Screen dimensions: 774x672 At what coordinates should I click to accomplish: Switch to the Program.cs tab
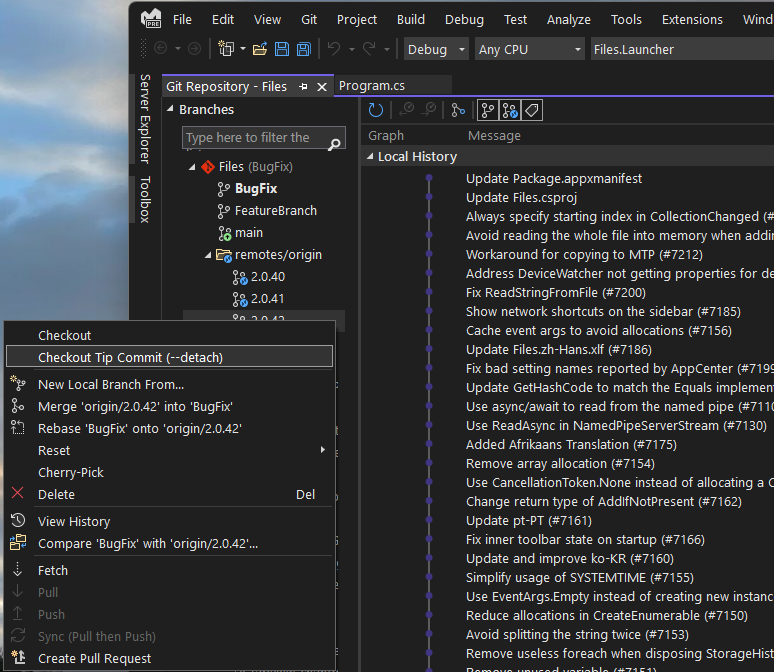tap(371, 86)
